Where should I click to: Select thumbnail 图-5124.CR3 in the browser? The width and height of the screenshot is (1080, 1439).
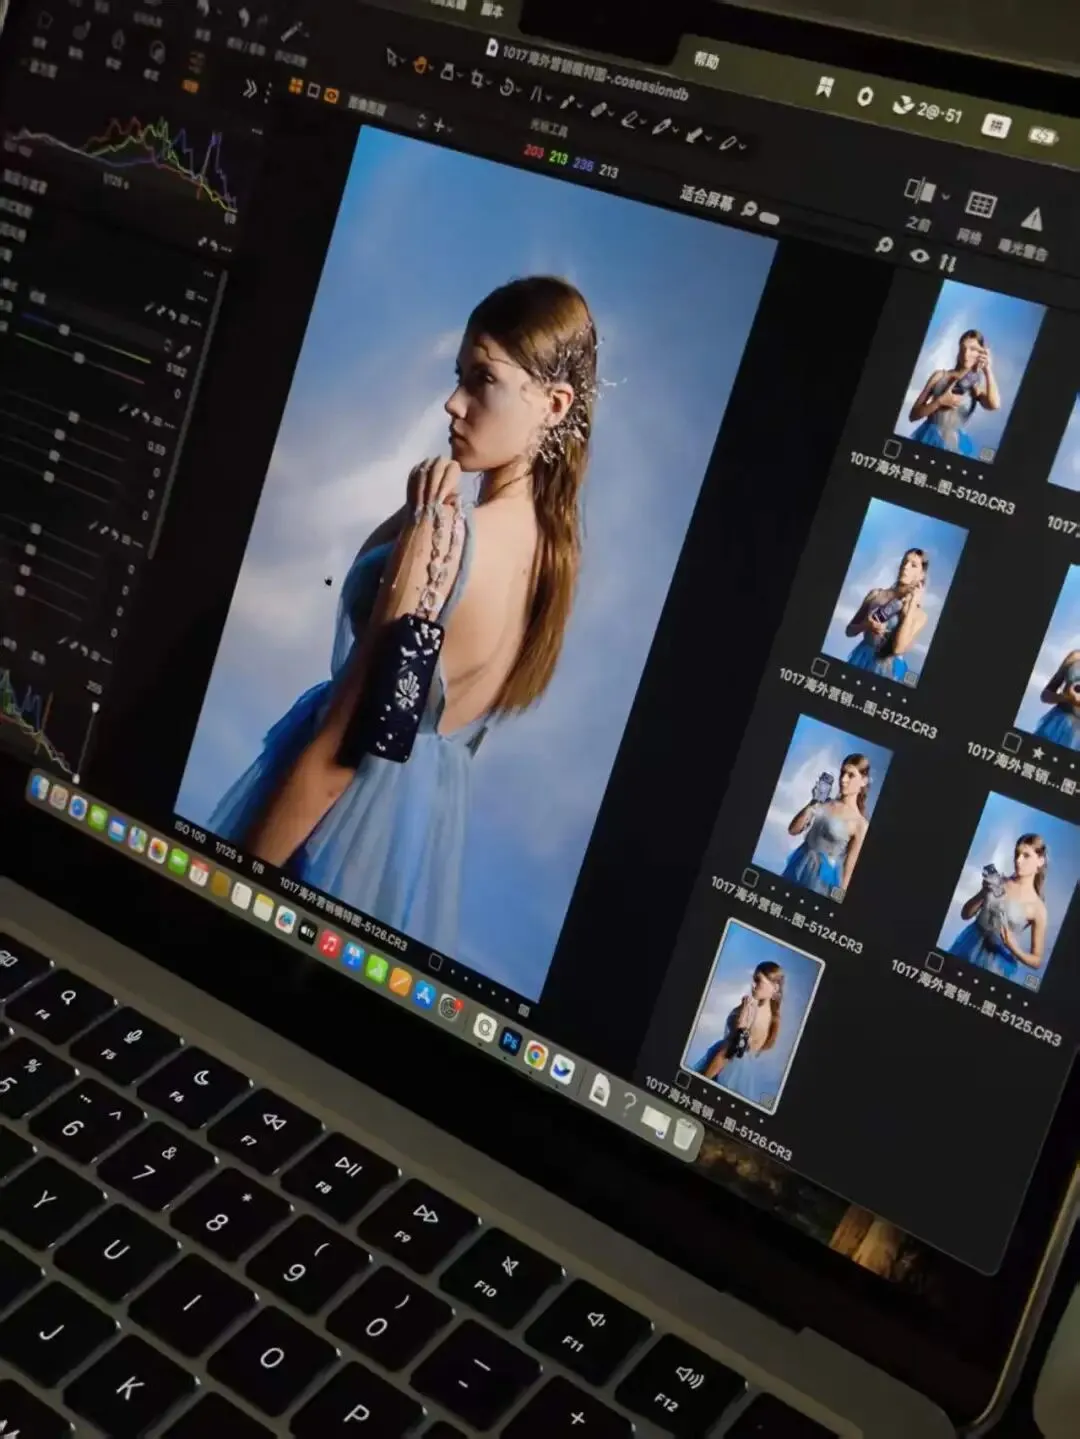click(x=820, y=806)
